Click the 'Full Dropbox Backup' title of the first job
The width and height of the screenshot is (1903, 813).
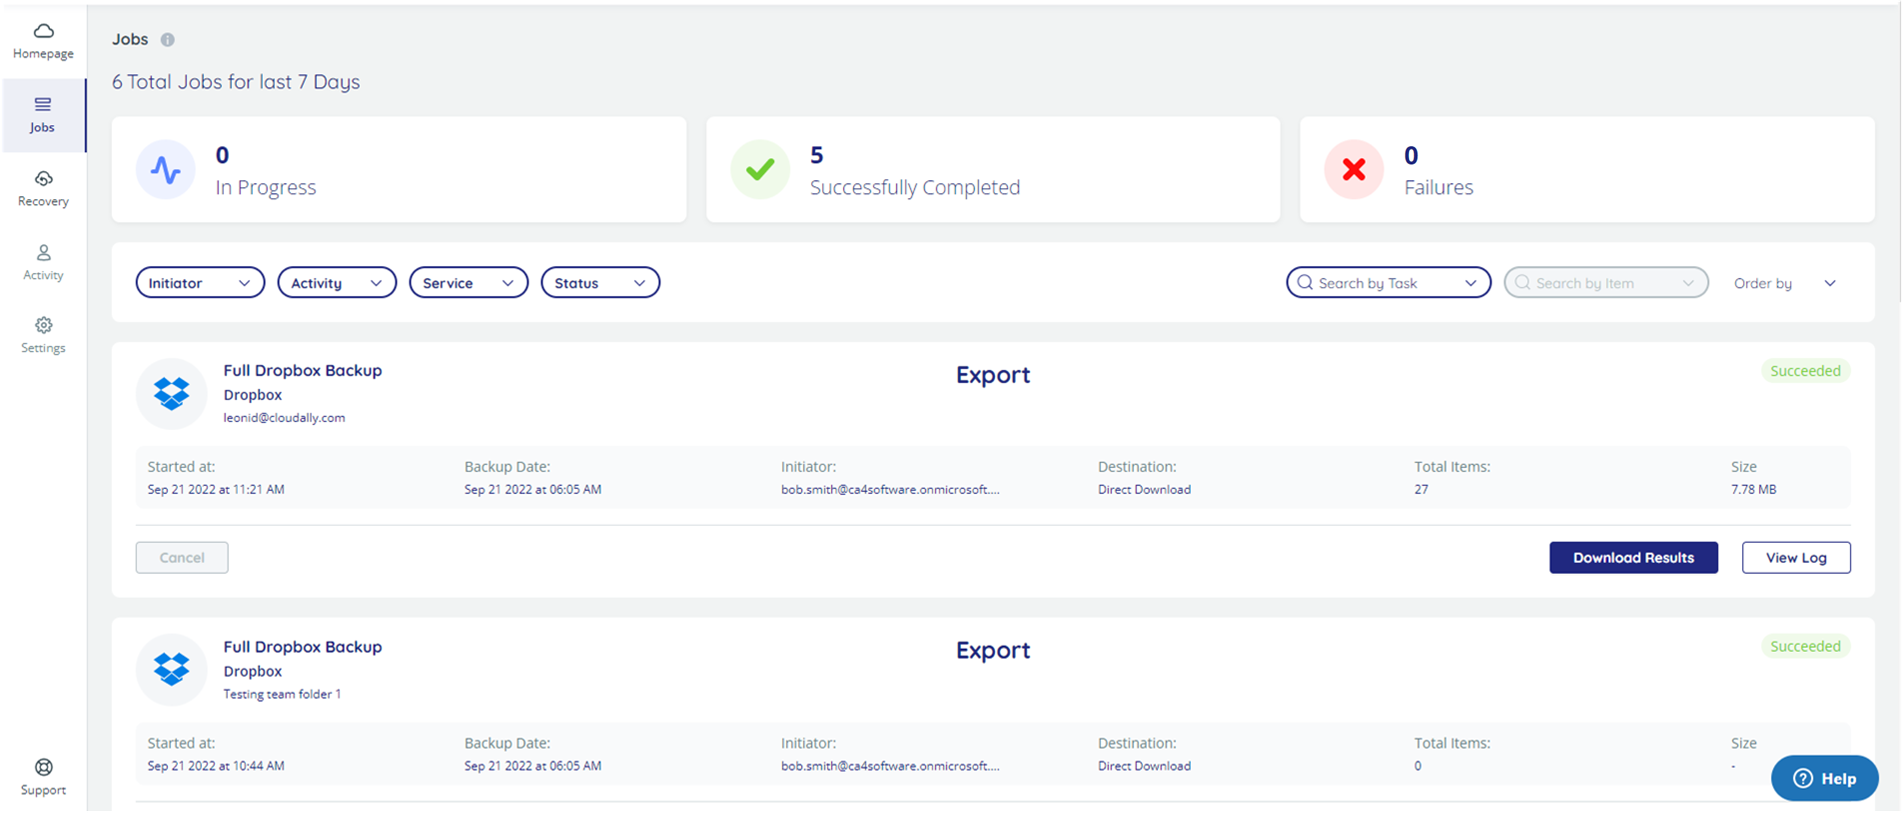point(303,370)
